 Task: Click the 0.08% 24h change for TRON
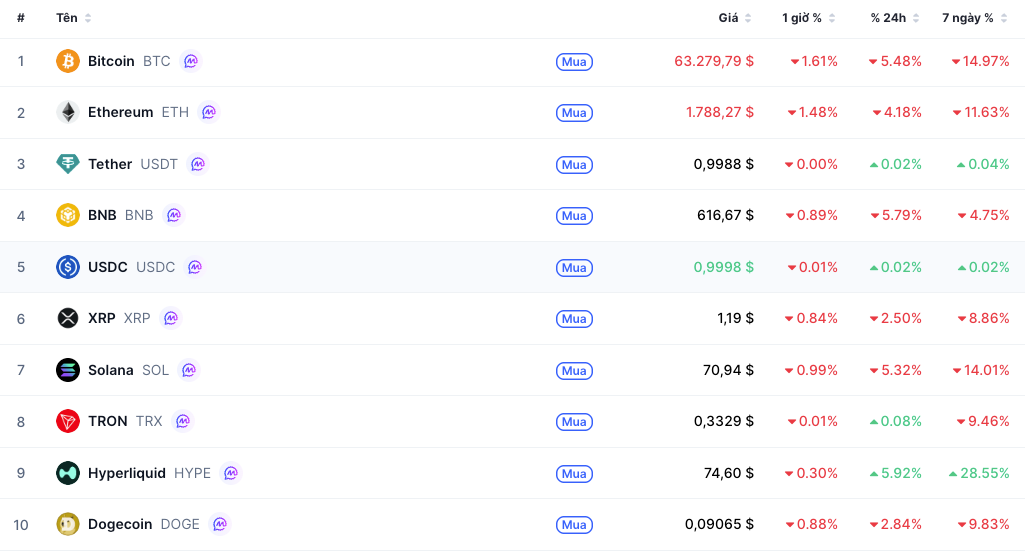[x=896, y=421]
